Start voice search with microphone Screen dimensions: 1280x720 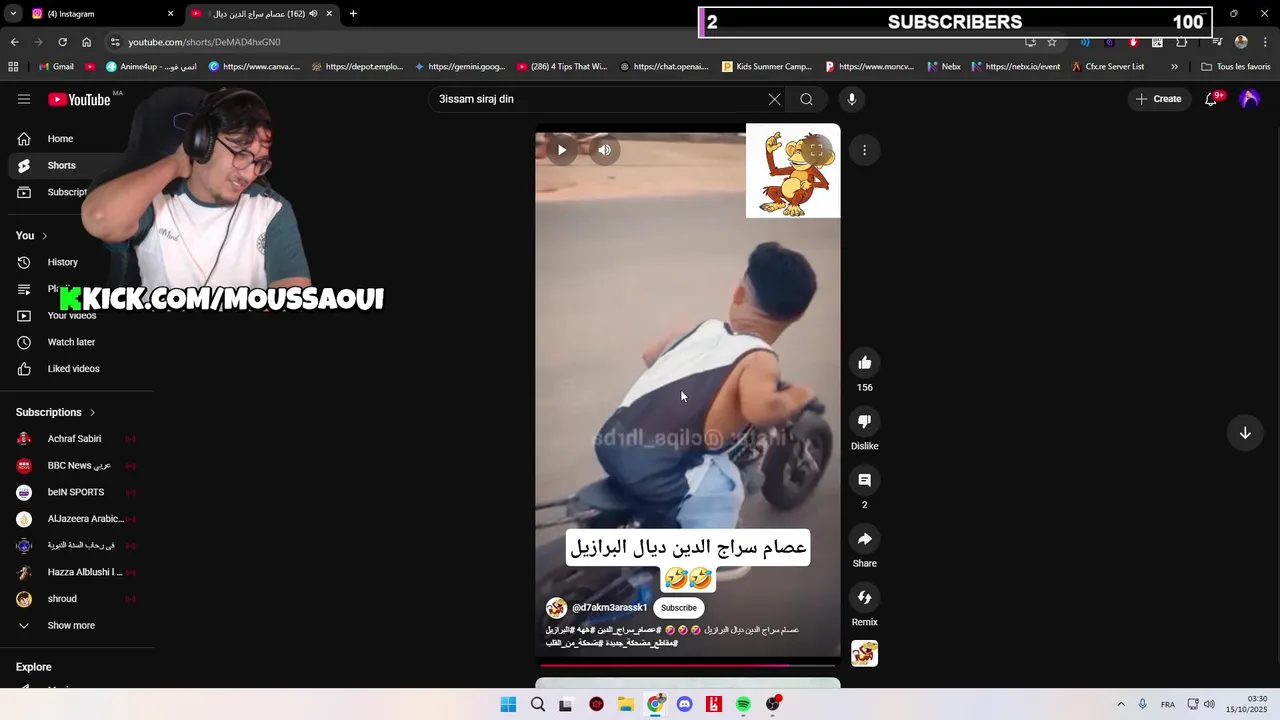coord(852,99)
